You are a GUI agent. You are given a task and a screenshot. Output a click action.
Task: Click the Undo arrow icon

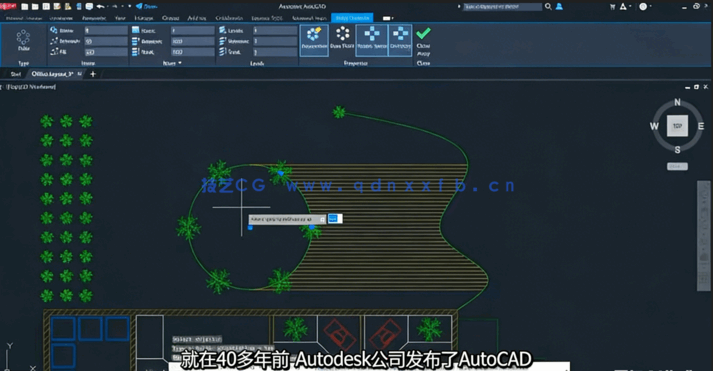[100, 6]
